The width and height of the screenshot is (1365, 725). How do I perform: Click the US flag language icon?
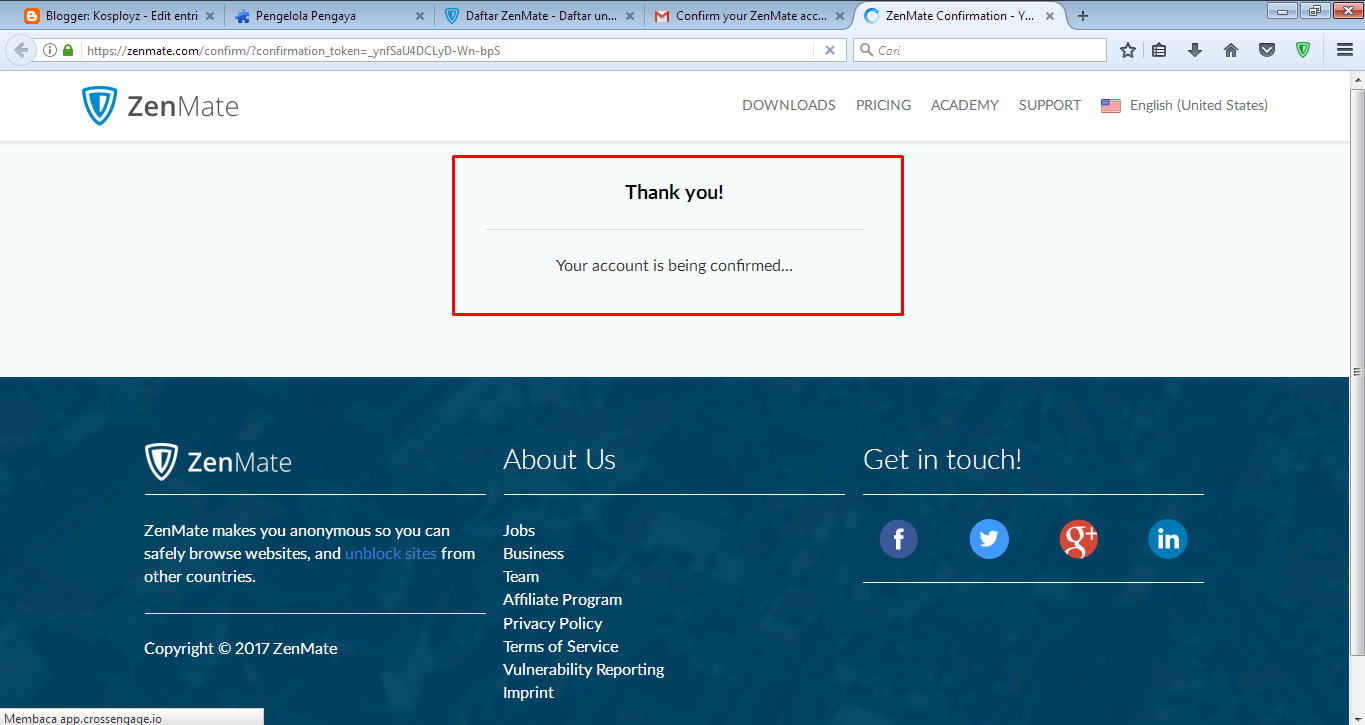[1111, 106]
